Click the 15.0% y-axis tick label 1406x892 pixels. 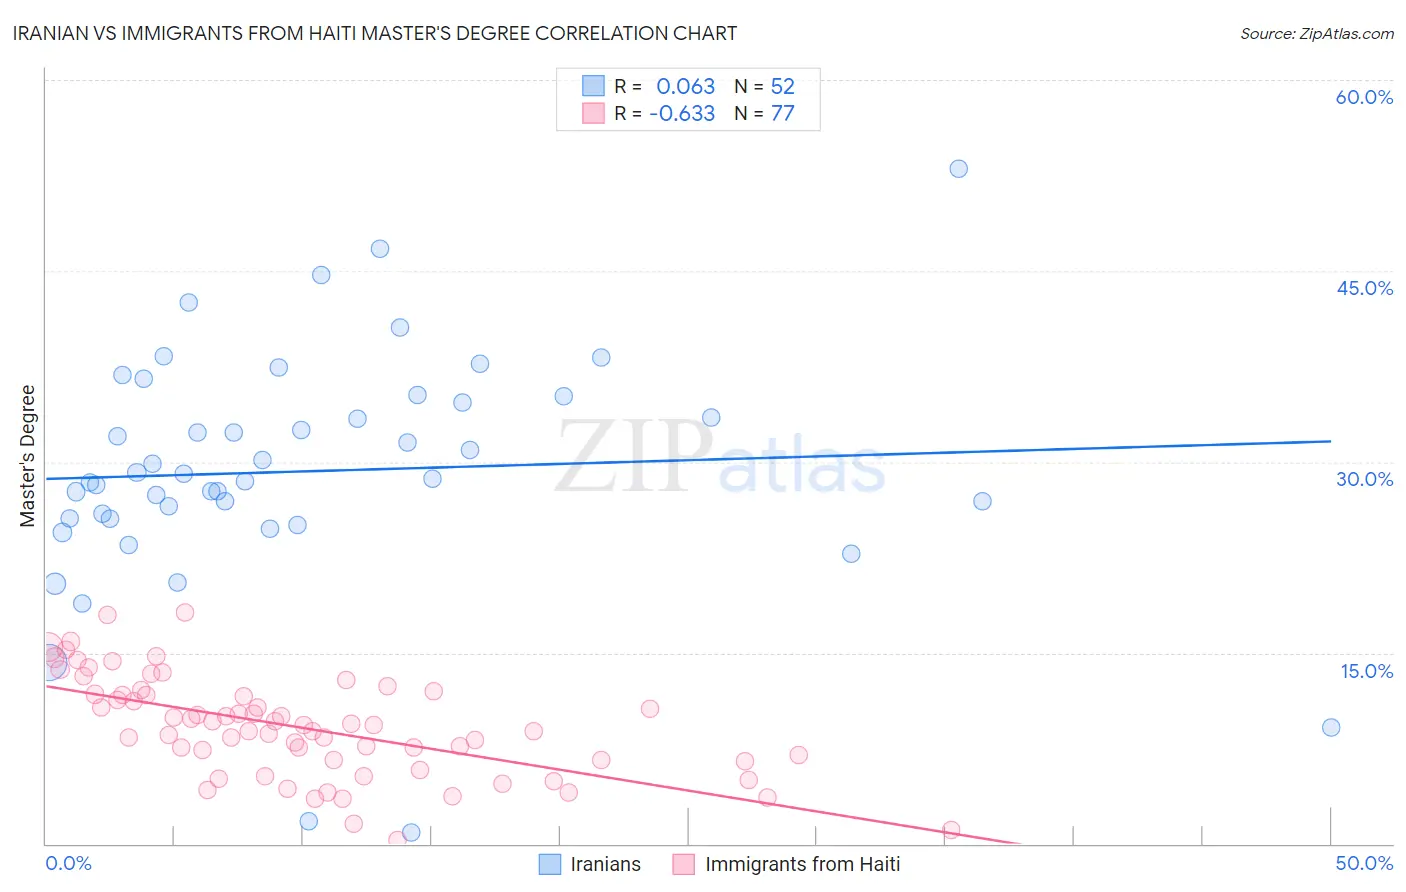coord(1366,671)
